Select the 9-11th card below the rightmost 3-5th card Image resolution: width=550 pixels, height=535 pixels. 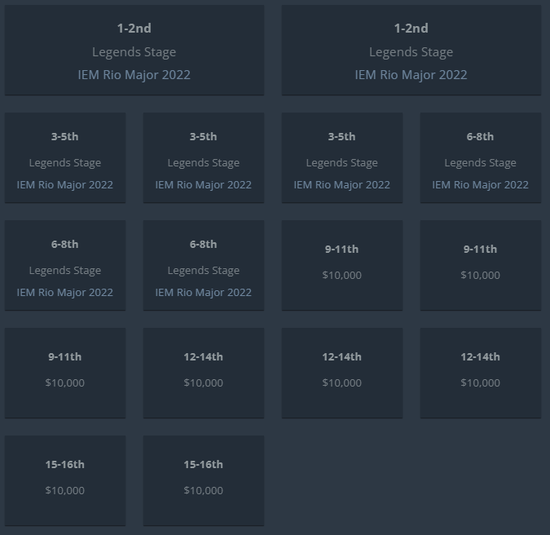tap(342, 265)
